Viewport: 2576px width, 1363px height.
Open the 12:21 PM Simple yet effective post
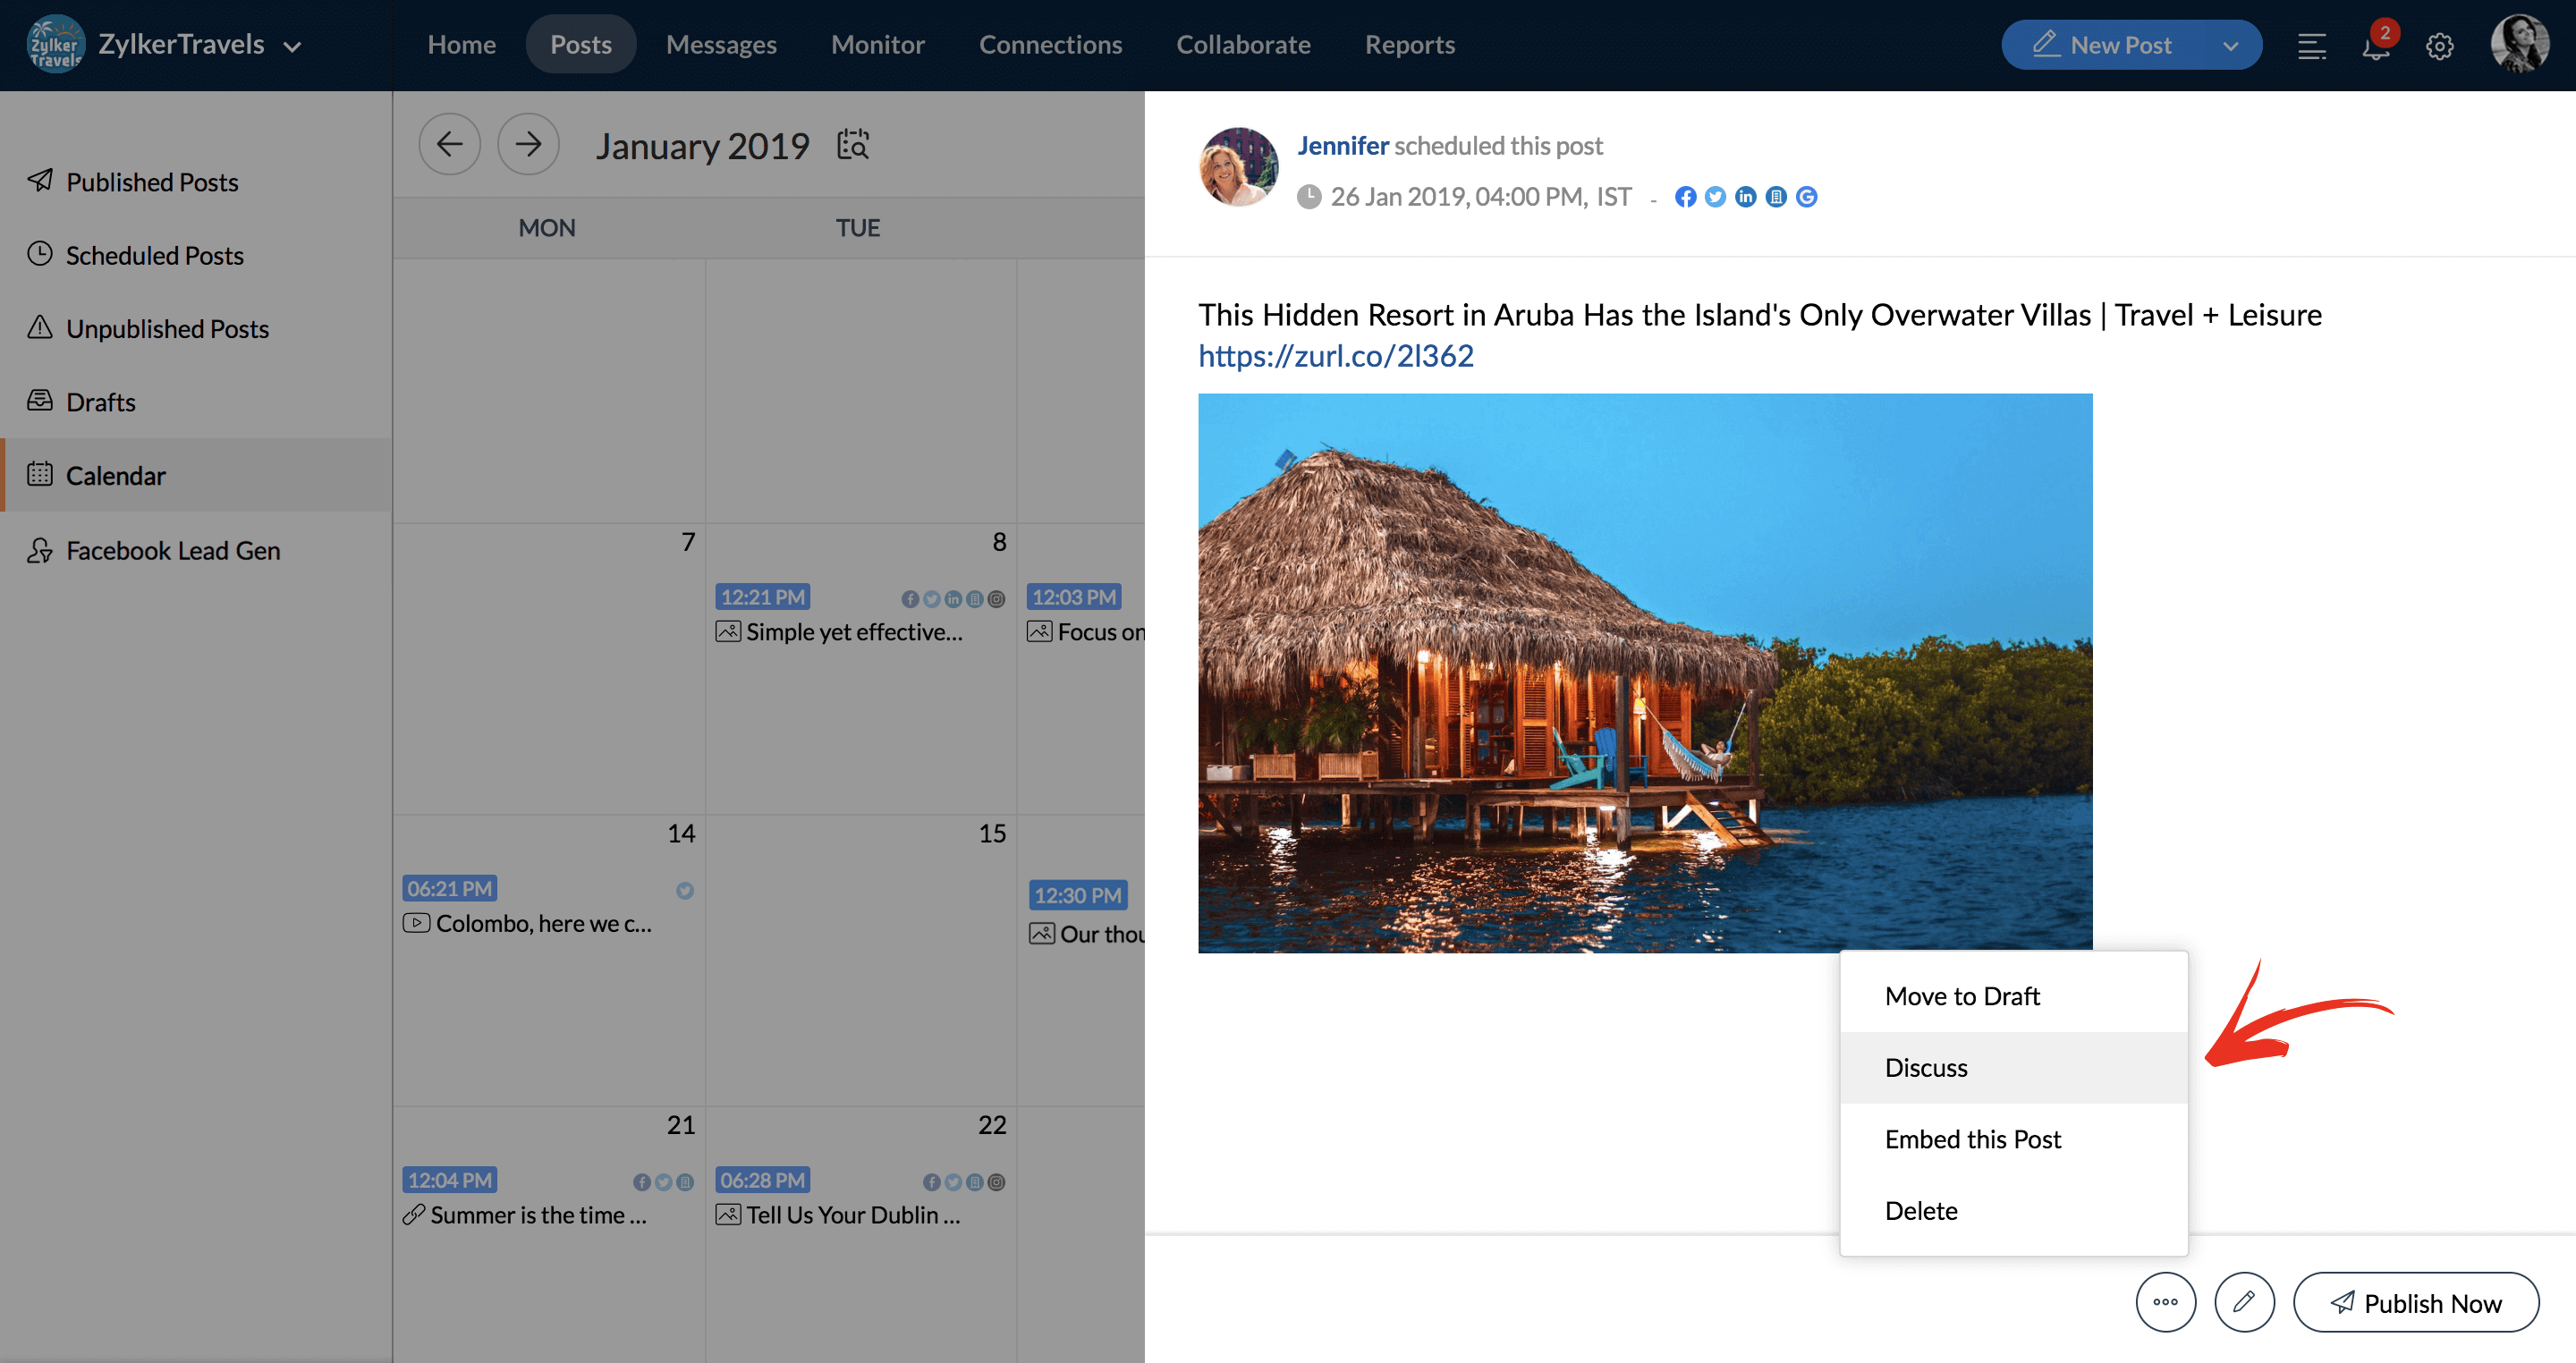point(853,632)
